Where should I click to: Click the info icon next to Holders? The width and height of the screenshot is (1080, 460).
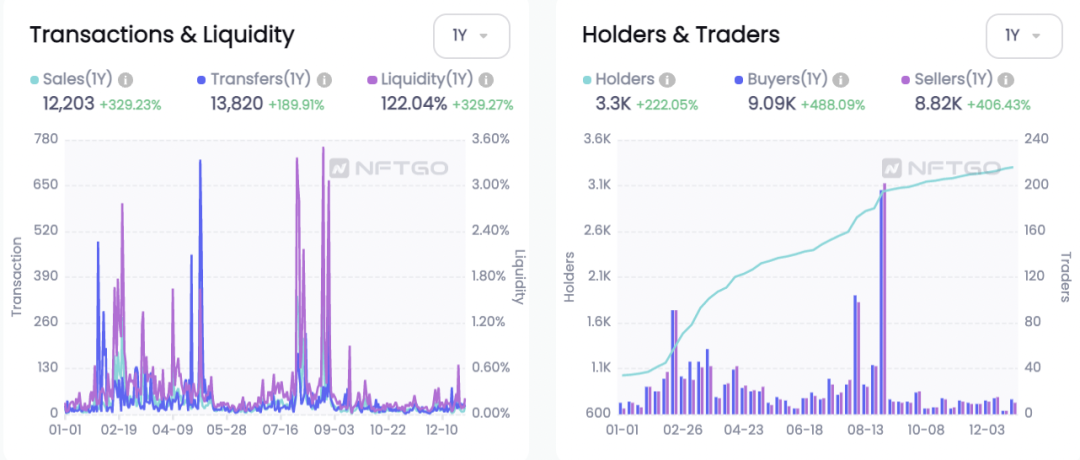[667, 80]
